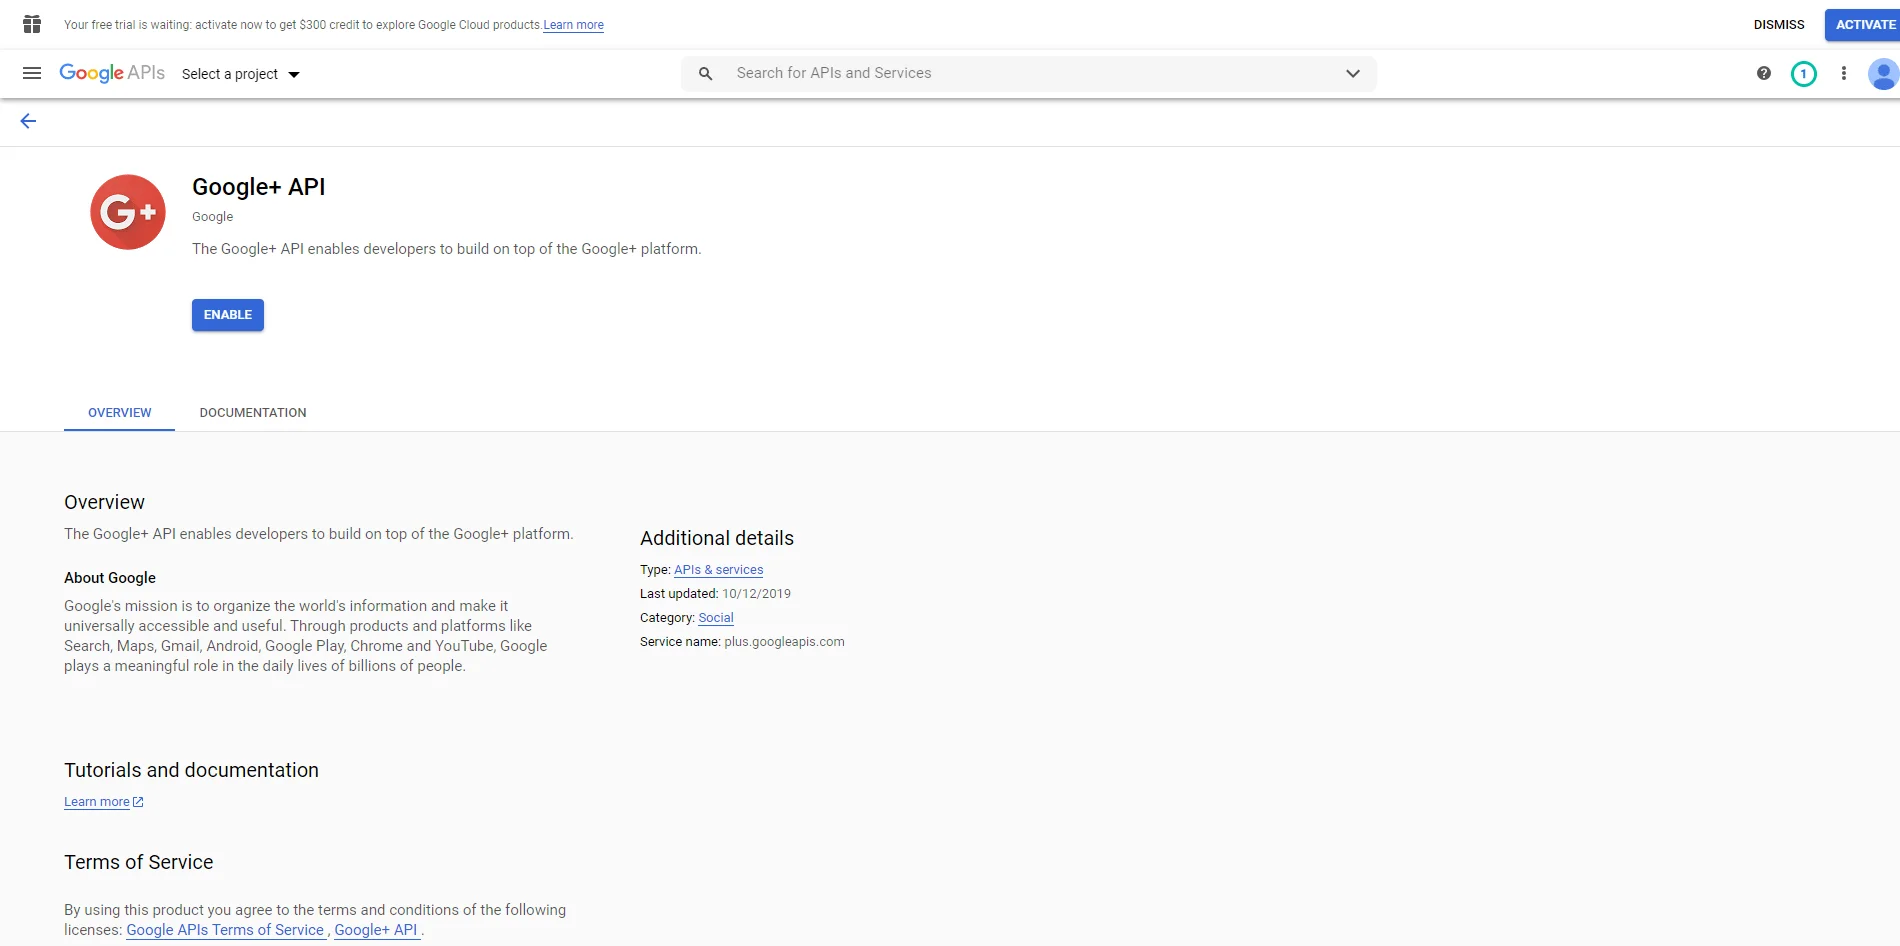Click the search magnifier icon

click(x=705, y=73)
